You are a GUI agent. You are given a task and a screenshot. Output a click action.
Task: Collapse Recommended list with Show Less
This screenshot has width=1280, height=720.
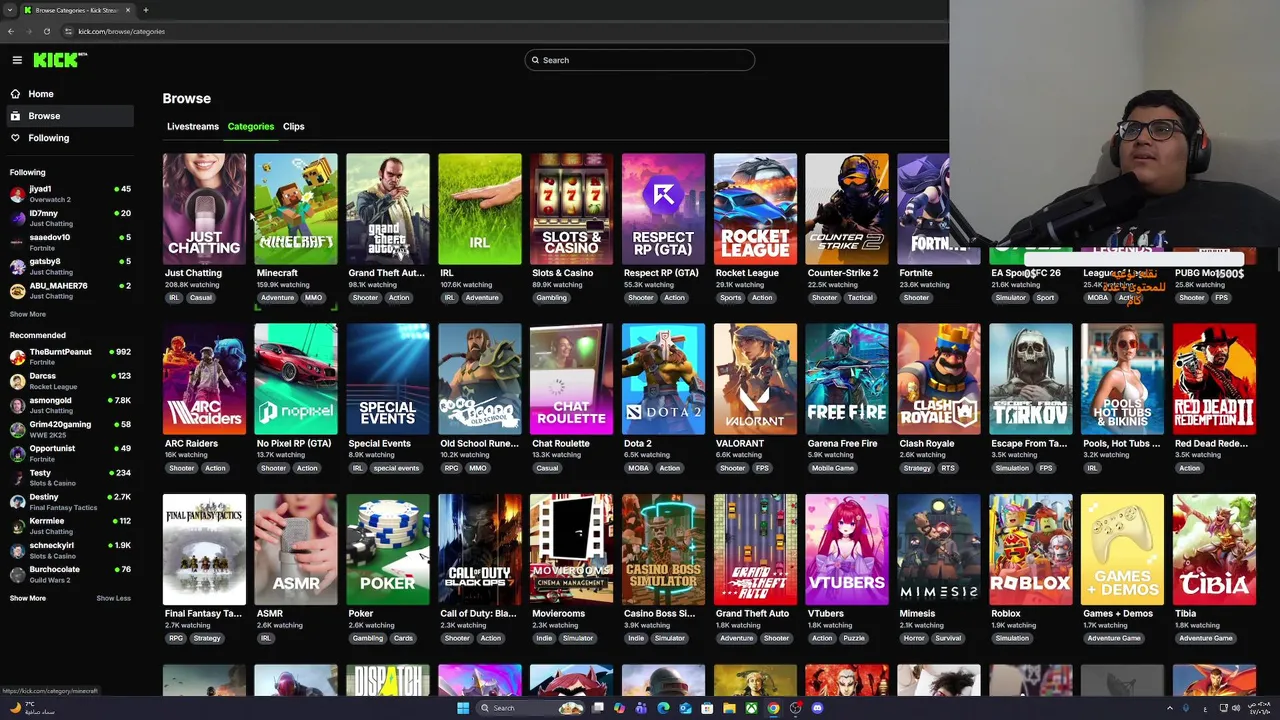click(114, 598)
